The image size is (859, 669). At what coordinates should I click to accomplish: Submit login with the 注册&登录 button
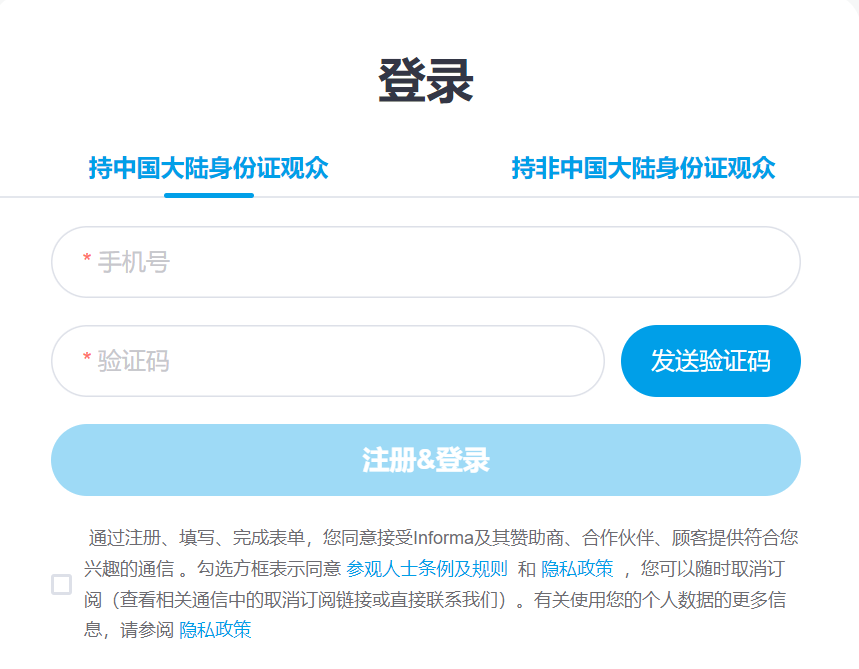coord(424,459)
